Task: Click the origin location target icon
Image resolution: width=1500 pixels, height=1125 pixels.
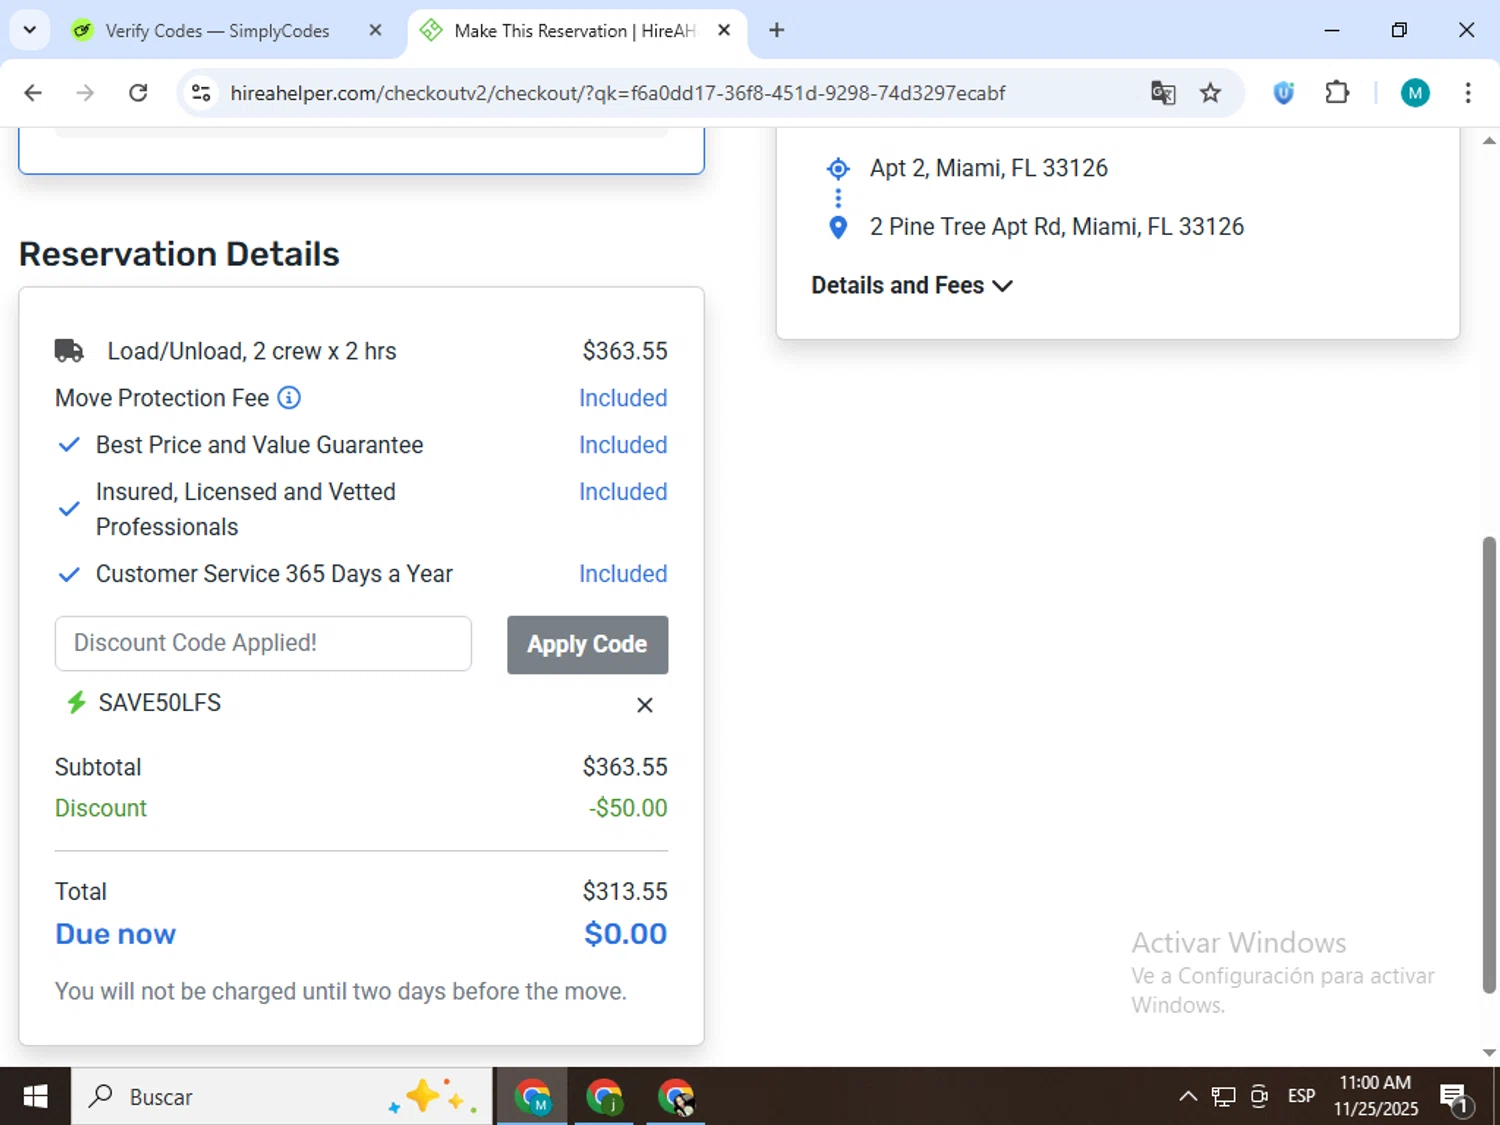Action: tap(838, 168)
